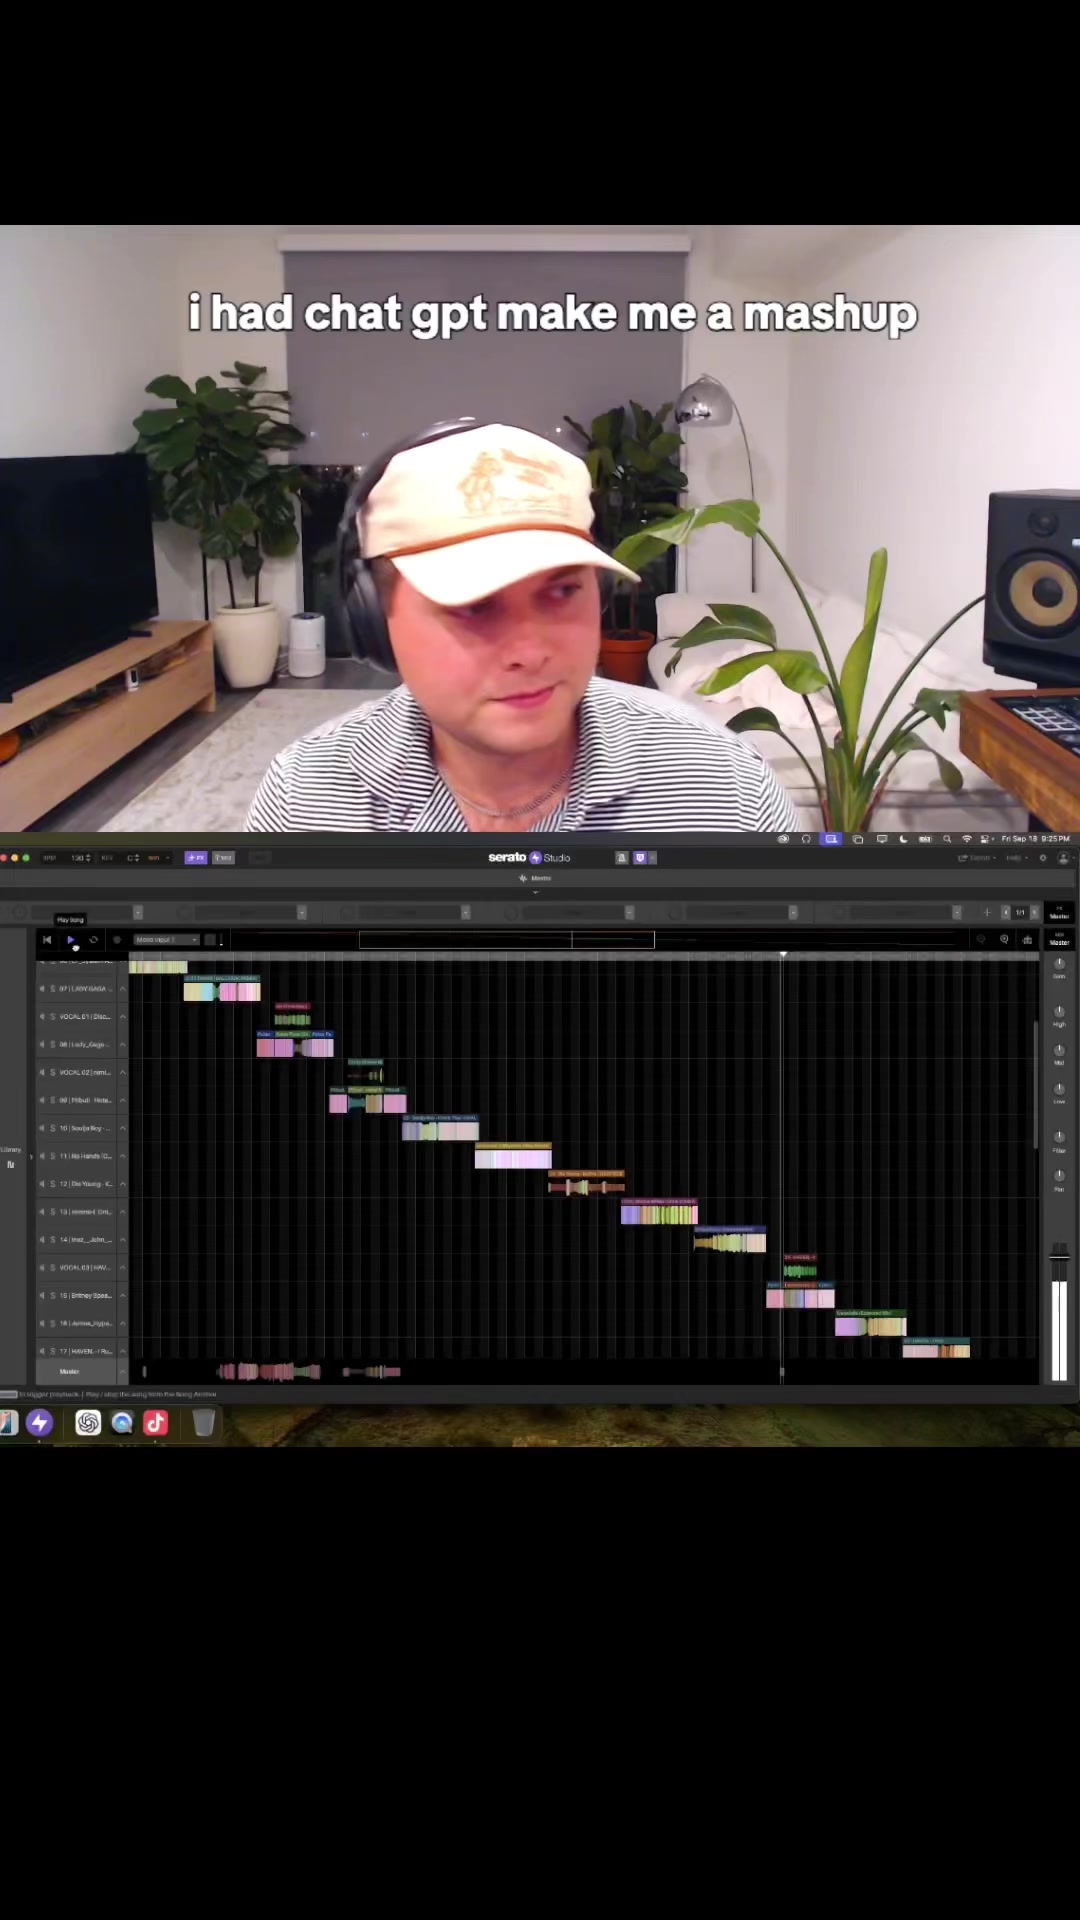Click the purple shield icon in title bar
This screenshot has height=1920, width=1080.
point(640,858)
